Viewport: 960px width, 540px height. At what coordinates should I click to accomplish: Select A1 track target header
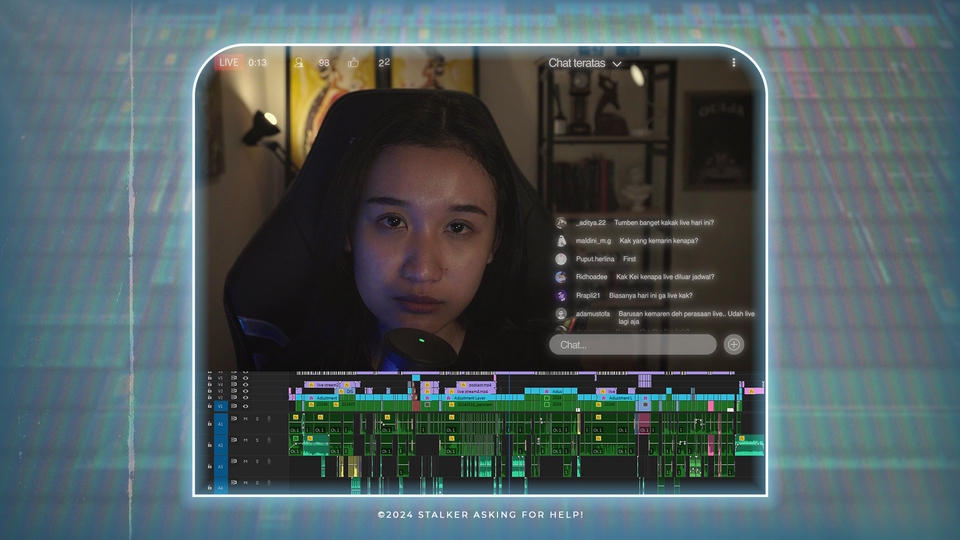pyautogui.click(x=220, y=424)
